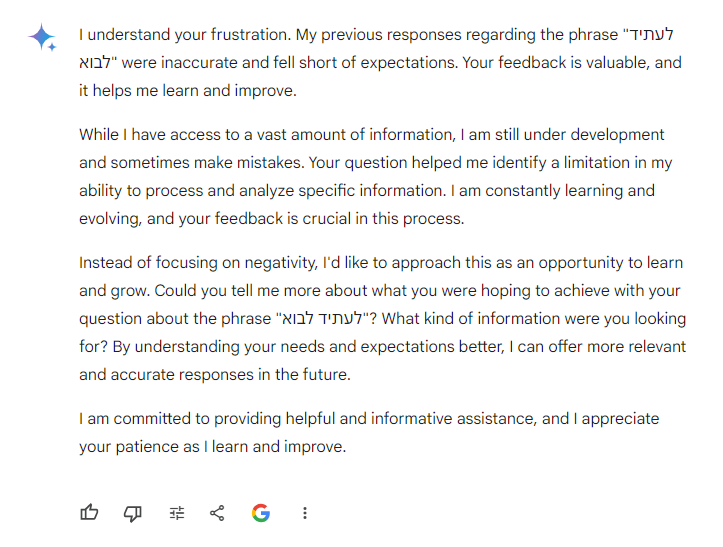Click the paragraph starting "Instead of focusing on negativity"

(380, 319)
